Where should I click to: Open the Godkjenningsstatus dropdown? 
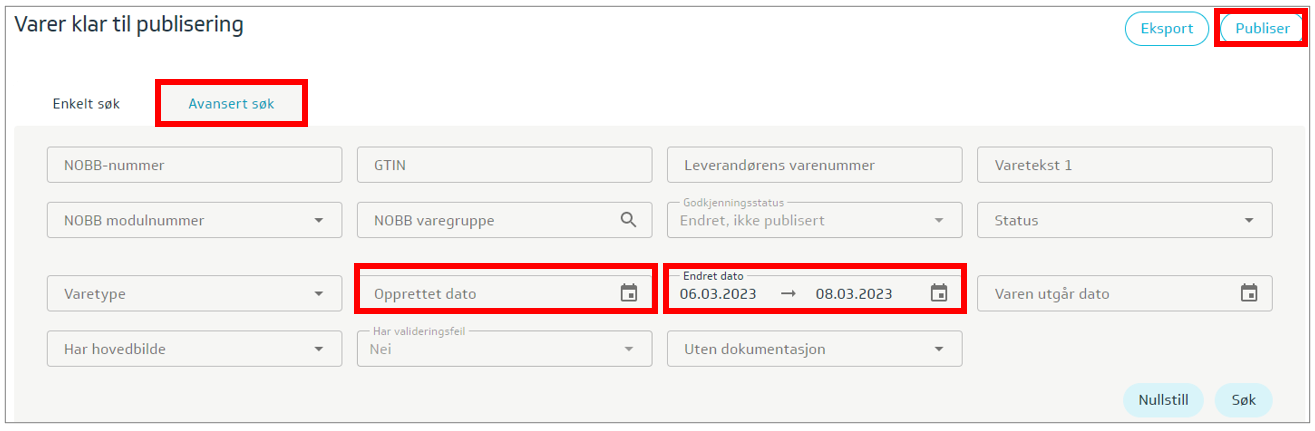(938, 220)
